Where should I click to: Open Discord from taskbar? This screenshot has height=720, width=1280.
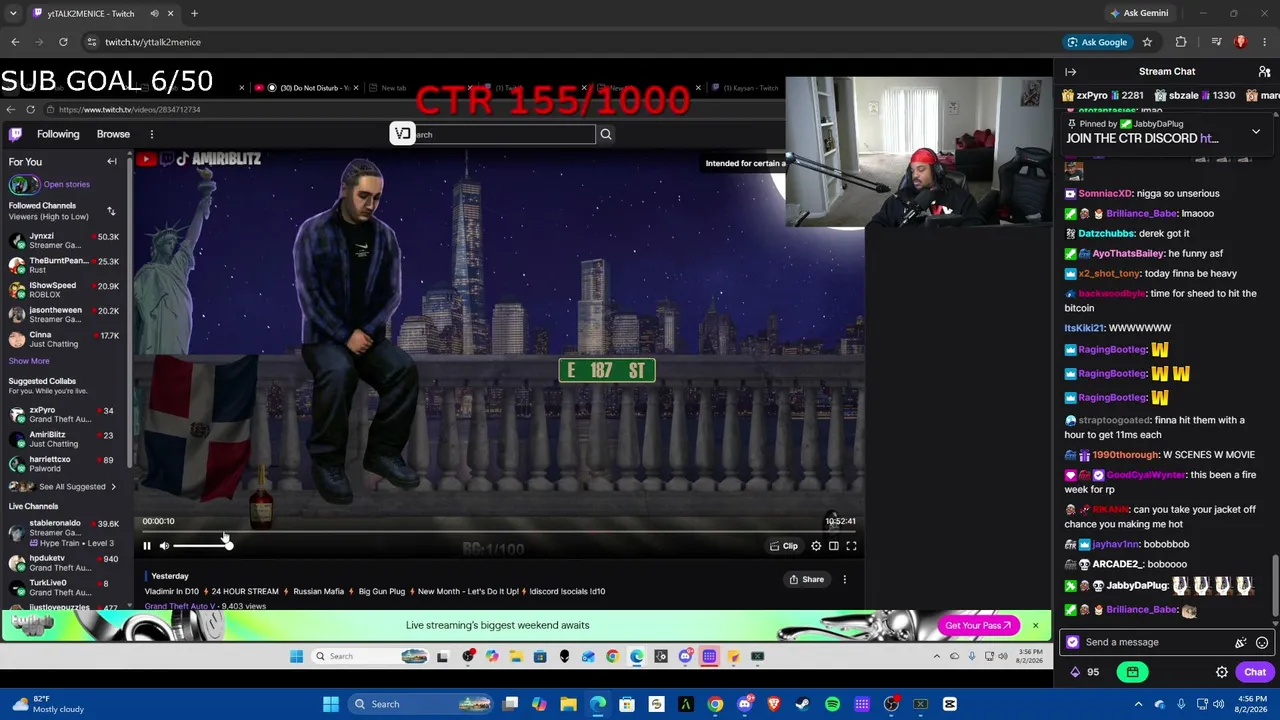pos(744,704)
